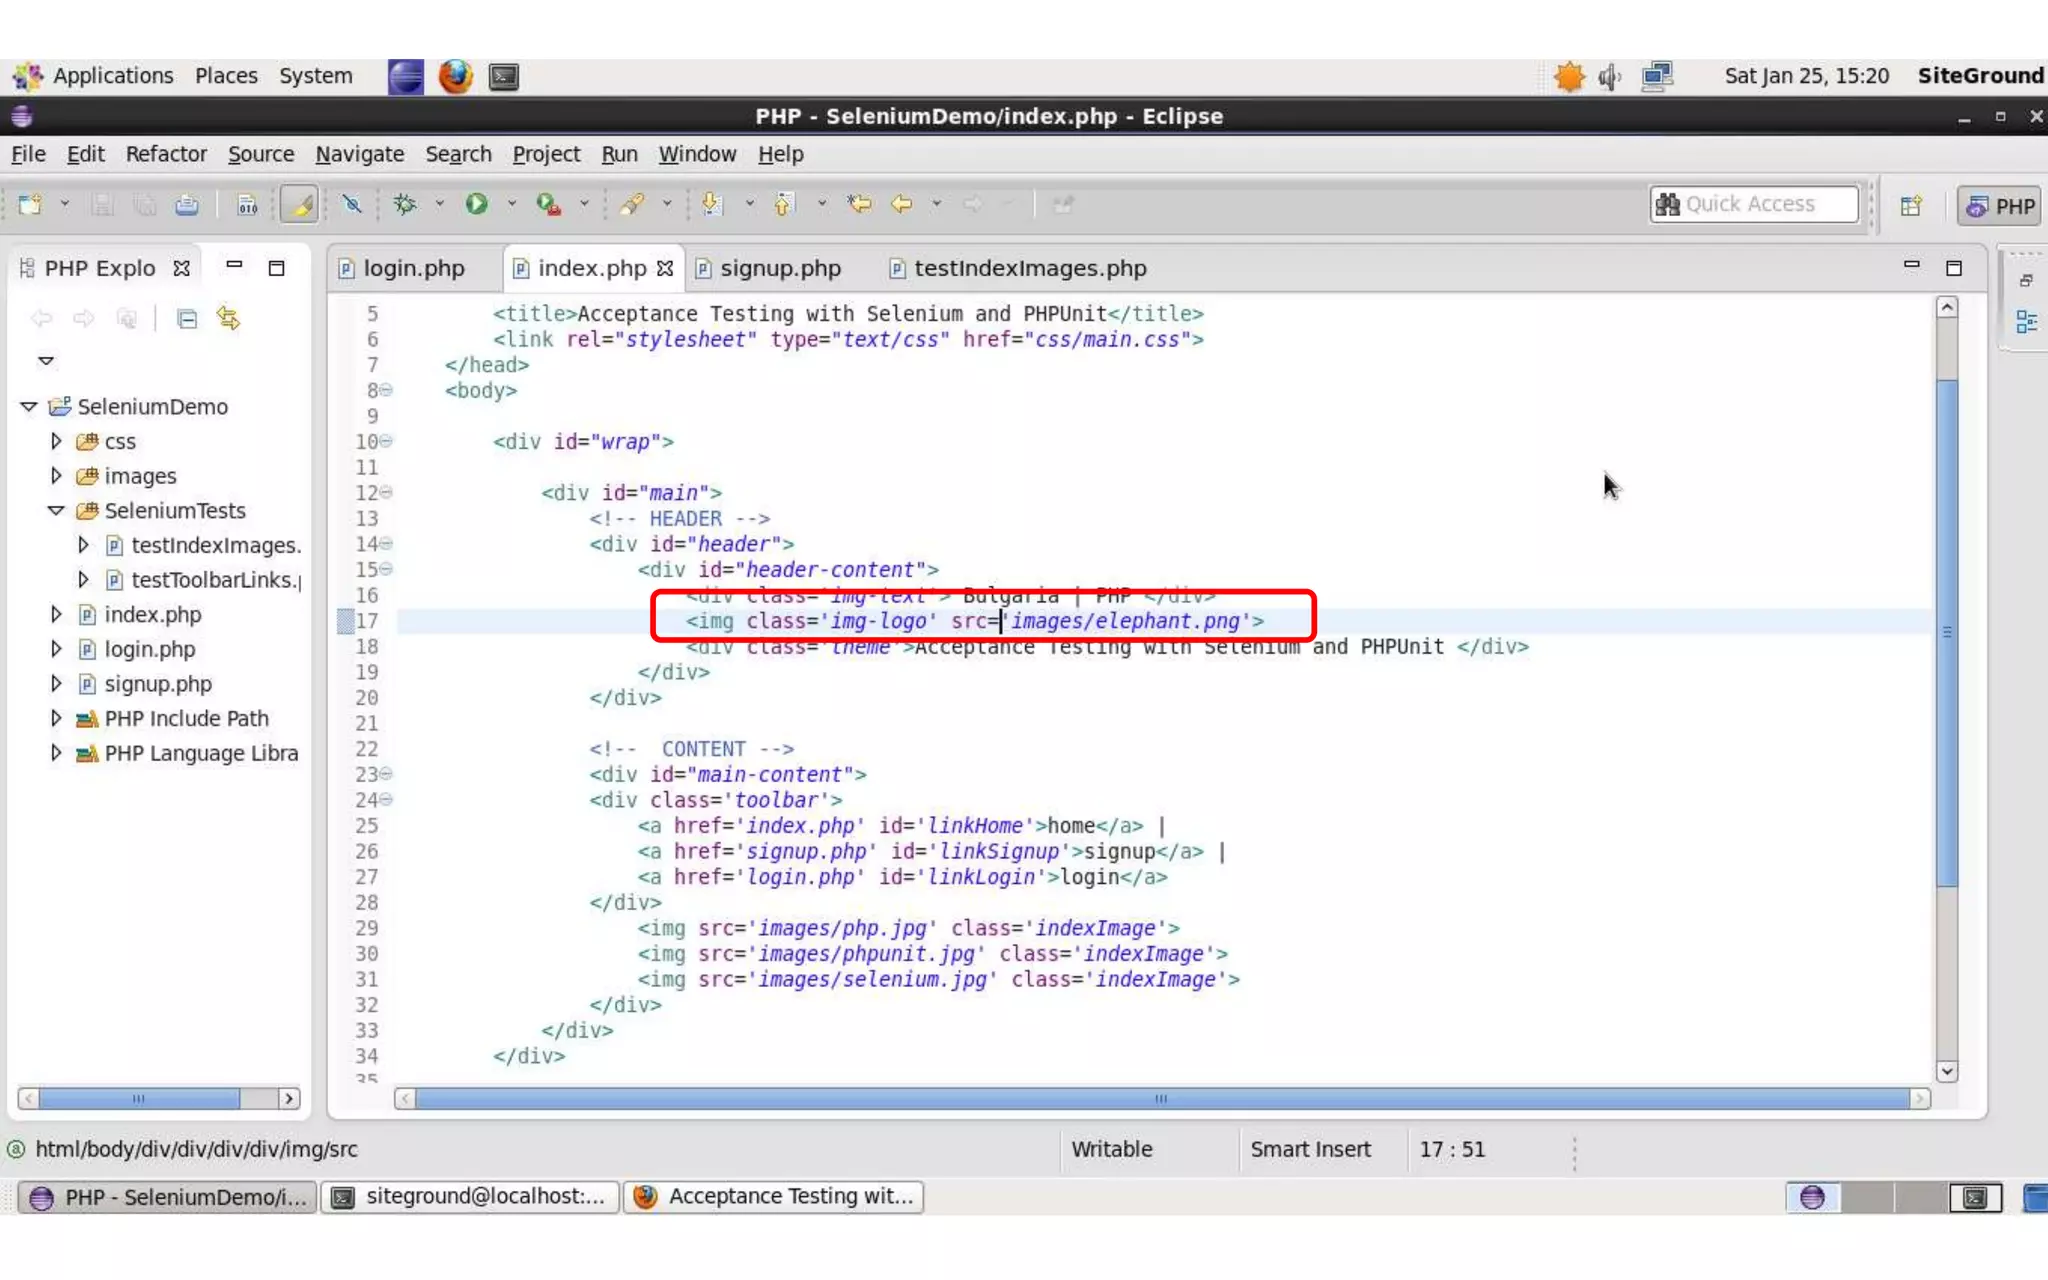
Task: Switch to the PHP perspective button
Action: pos(2000,206)
